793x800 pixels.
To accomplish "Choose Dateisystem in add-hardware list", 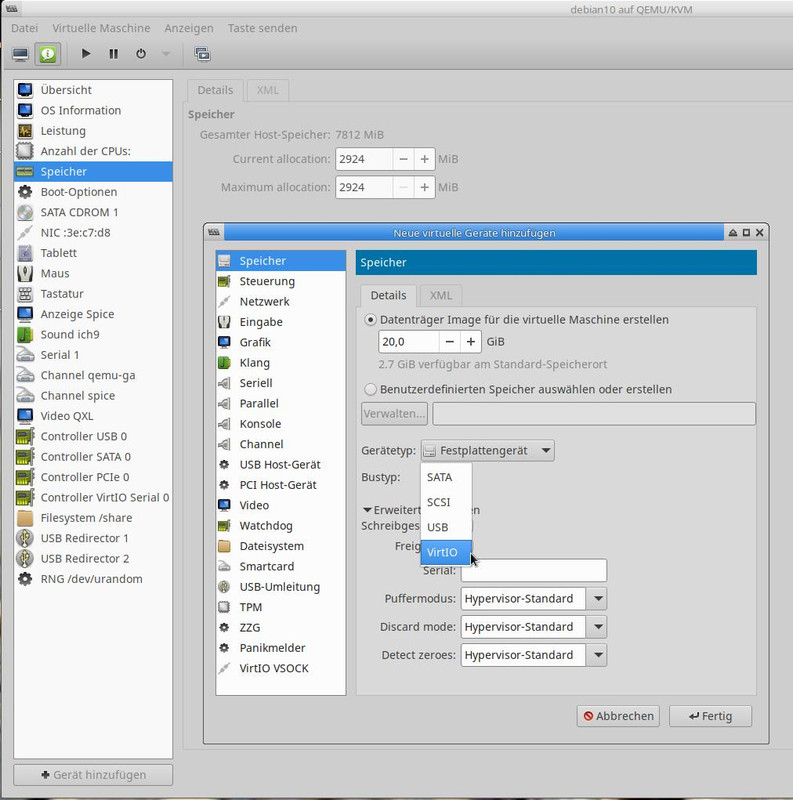I will pos(281,546).
